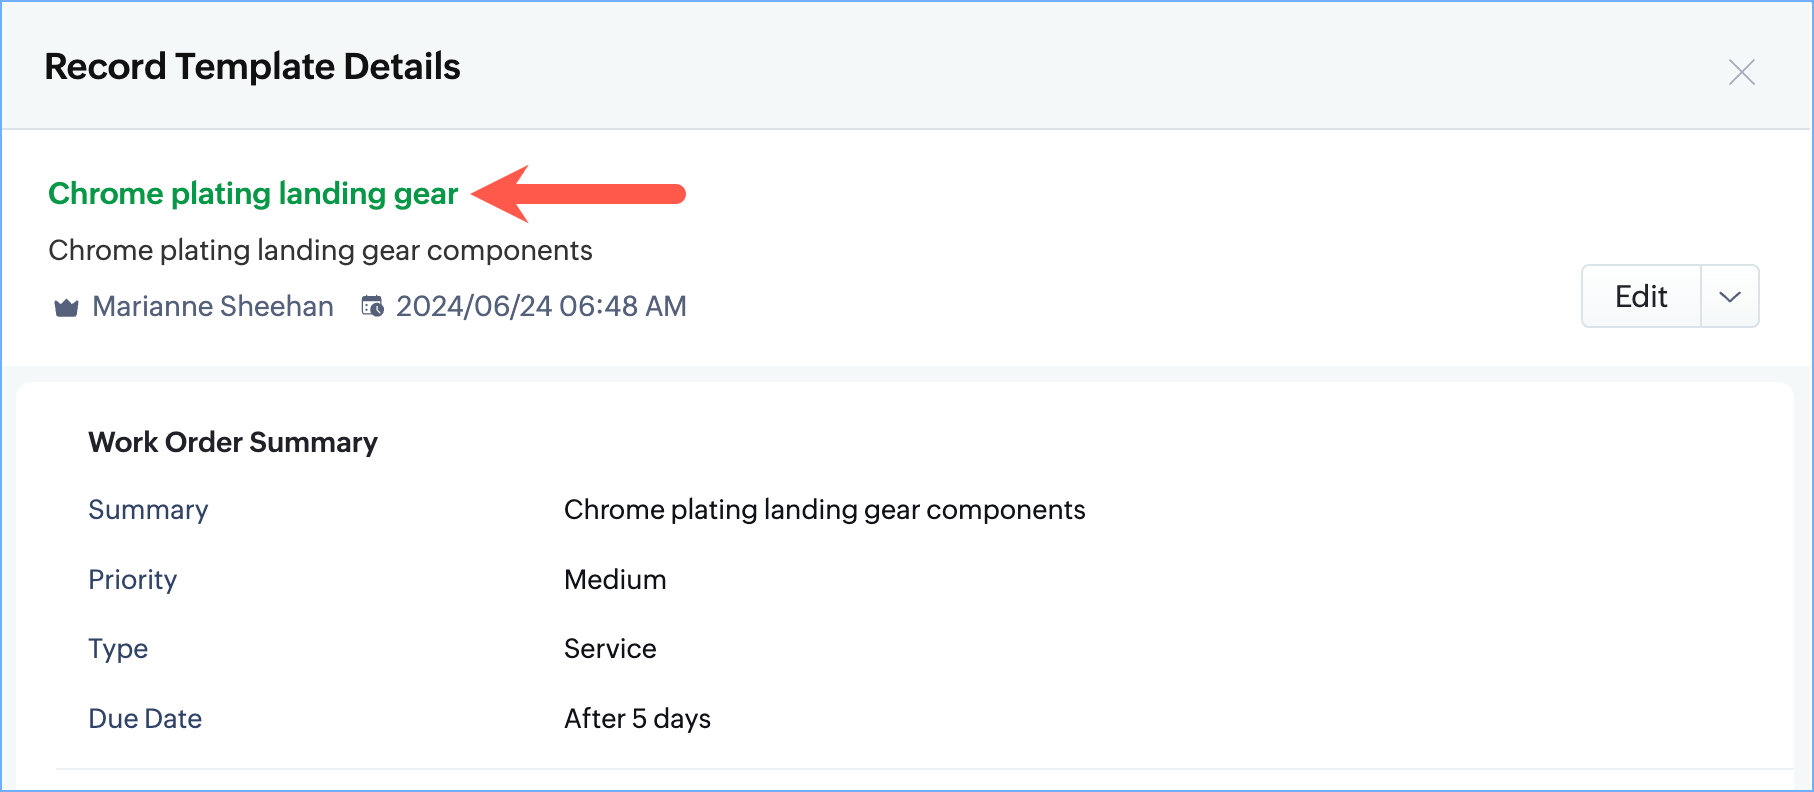The height and width of the screenshot is (792, 1814).
Task: Close the Record Template Details dialog
Action: [1741, 72]
